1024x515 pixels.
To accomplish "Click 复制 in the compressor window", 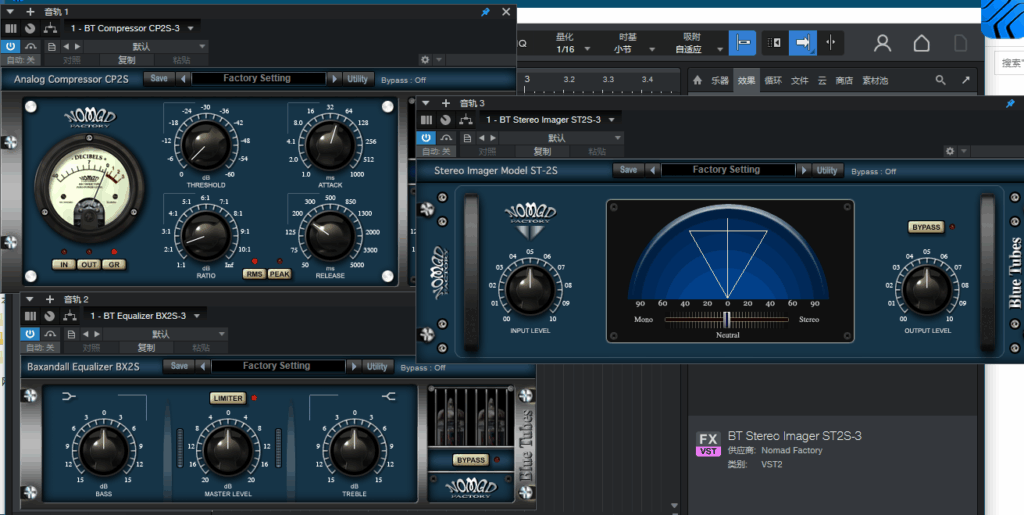I will point(126,60).
